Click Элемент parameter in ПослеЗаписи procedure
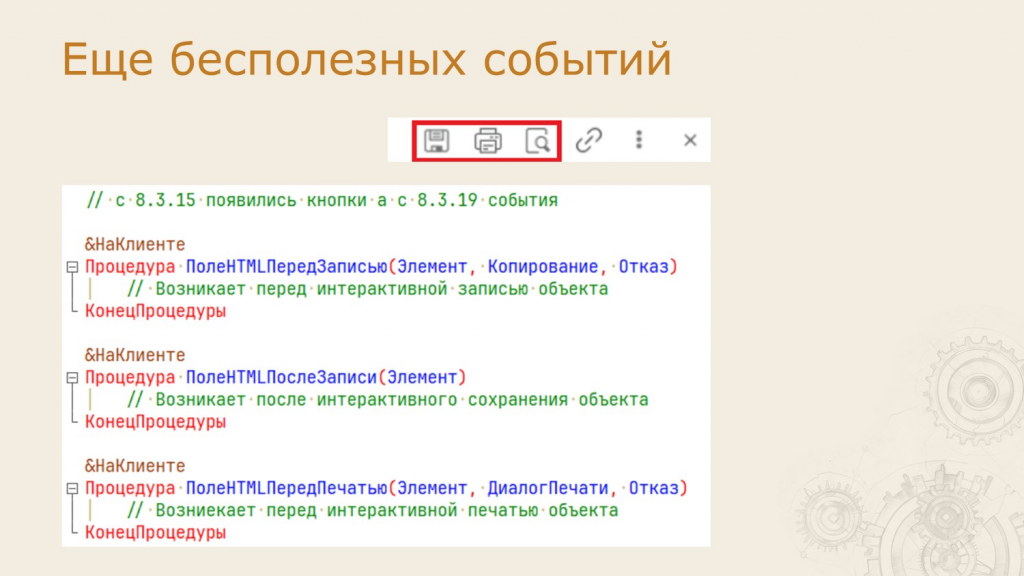Viewport: 1024px width, 576px height. (x=422, y=377)
